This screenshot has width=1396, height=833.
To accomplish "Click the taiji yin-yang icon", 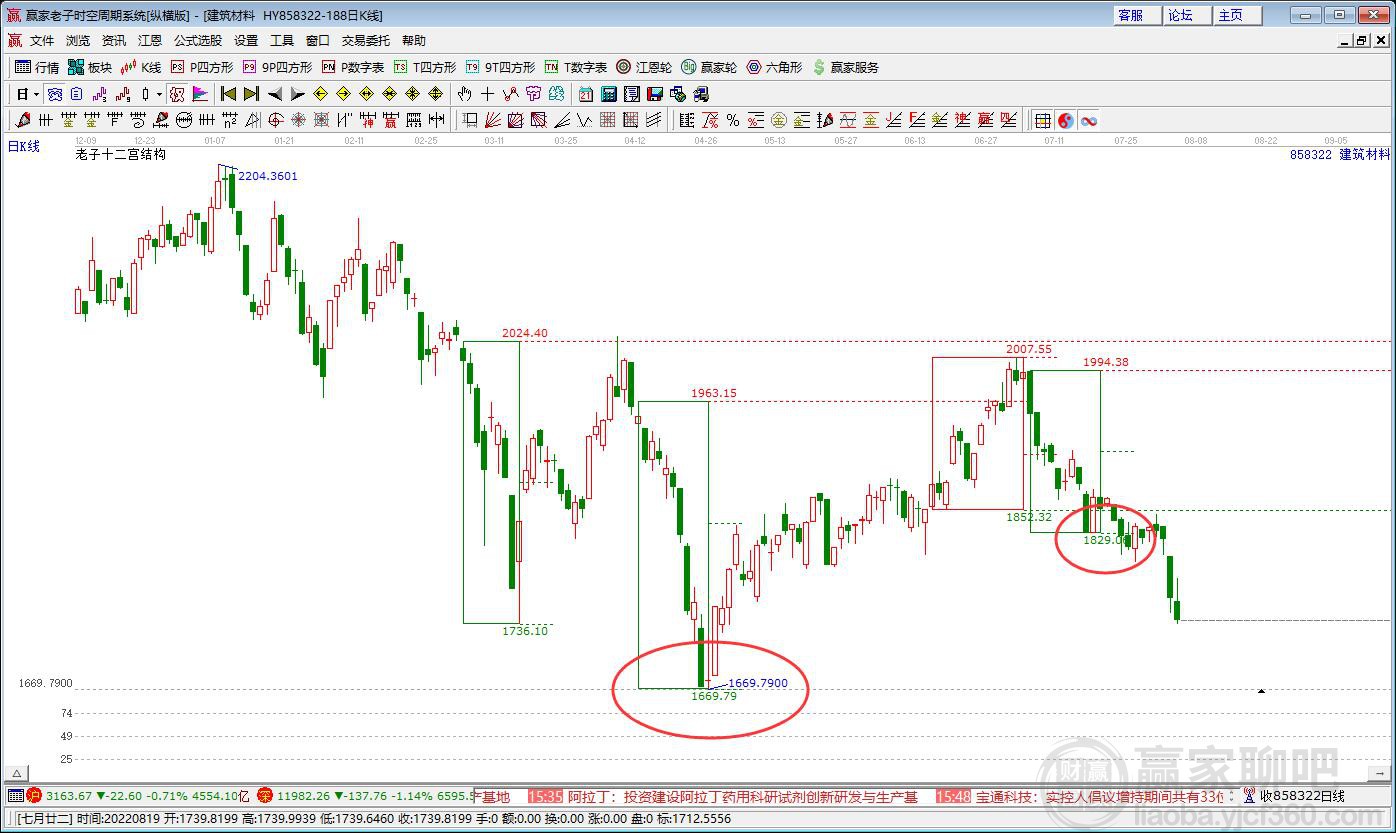I will 1066,120.
